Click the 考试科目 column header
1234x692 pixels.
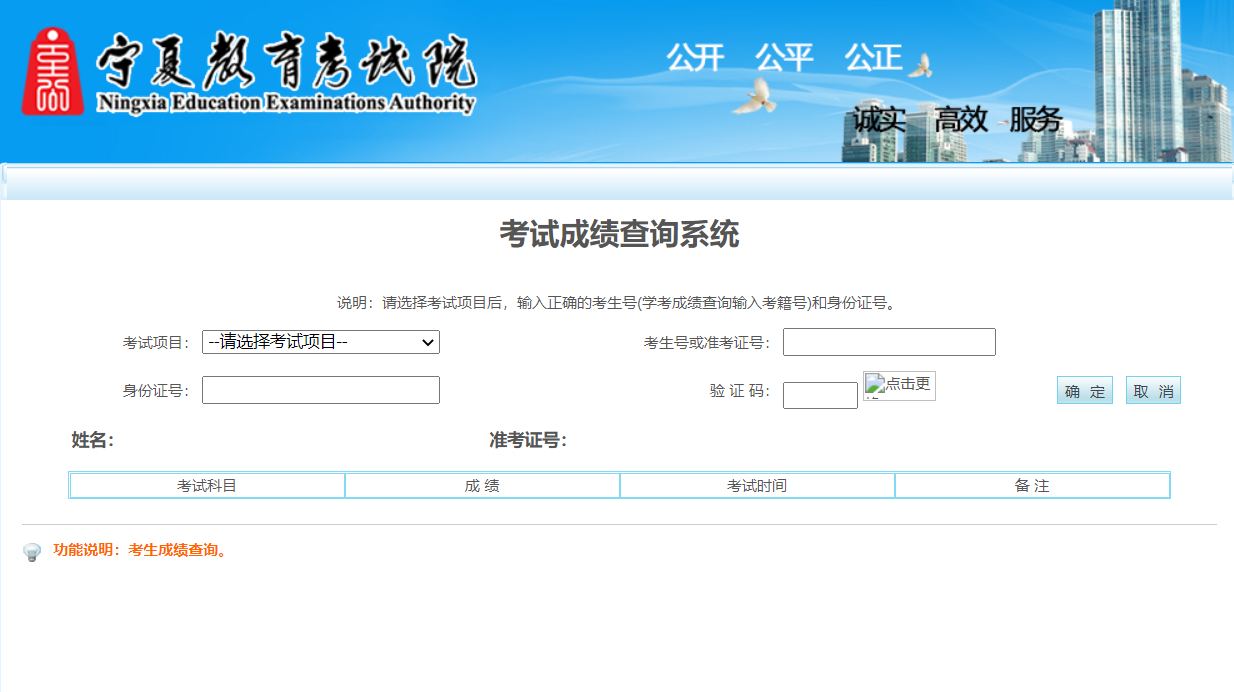coord(207,486)
